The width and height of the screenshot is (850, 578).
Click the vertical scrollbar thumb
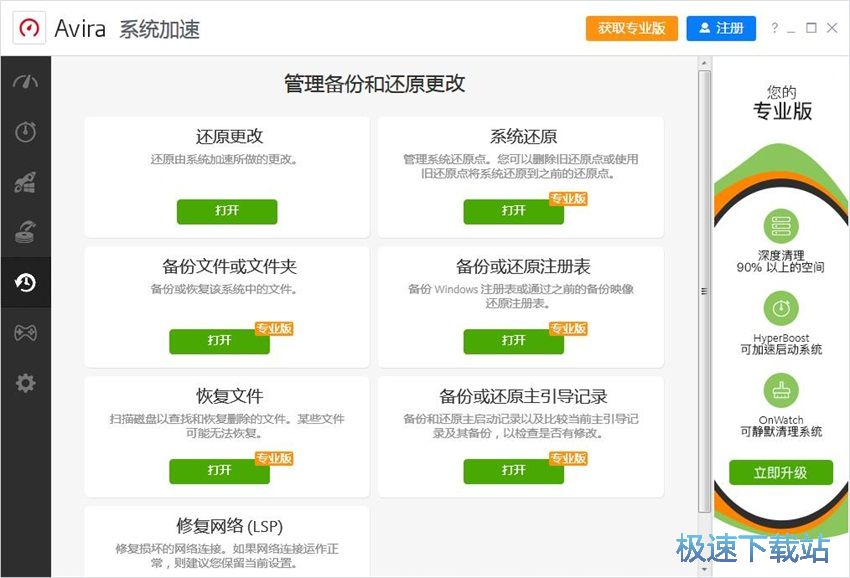pos(704,291)
